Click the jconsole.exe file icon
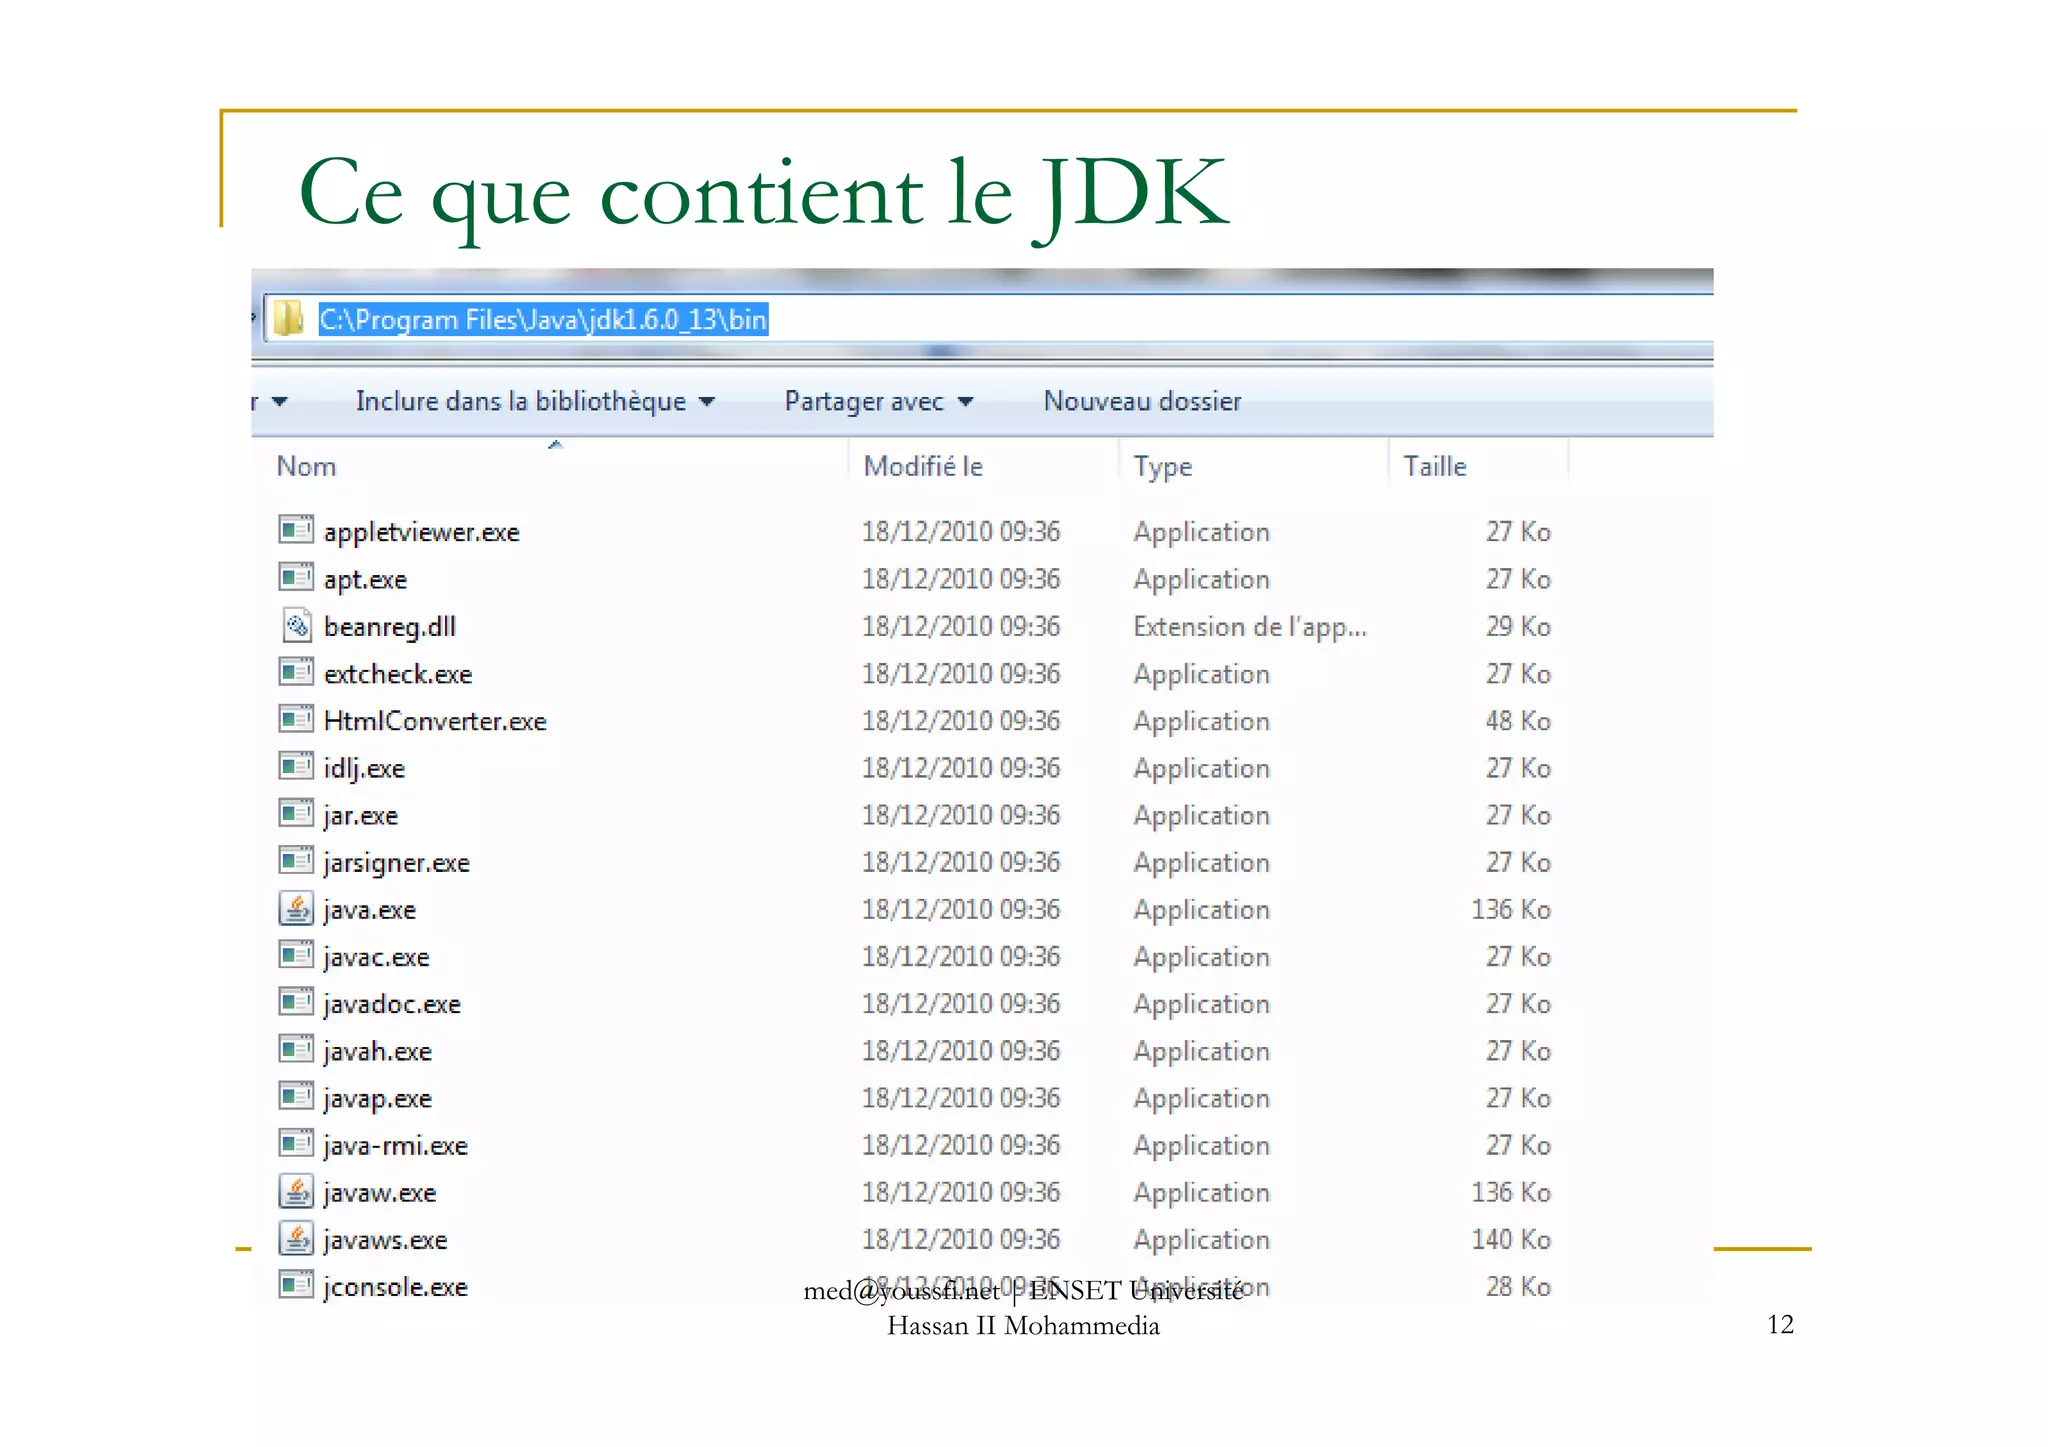This screenshot has width=2048, height=1447. point(296,1284)
